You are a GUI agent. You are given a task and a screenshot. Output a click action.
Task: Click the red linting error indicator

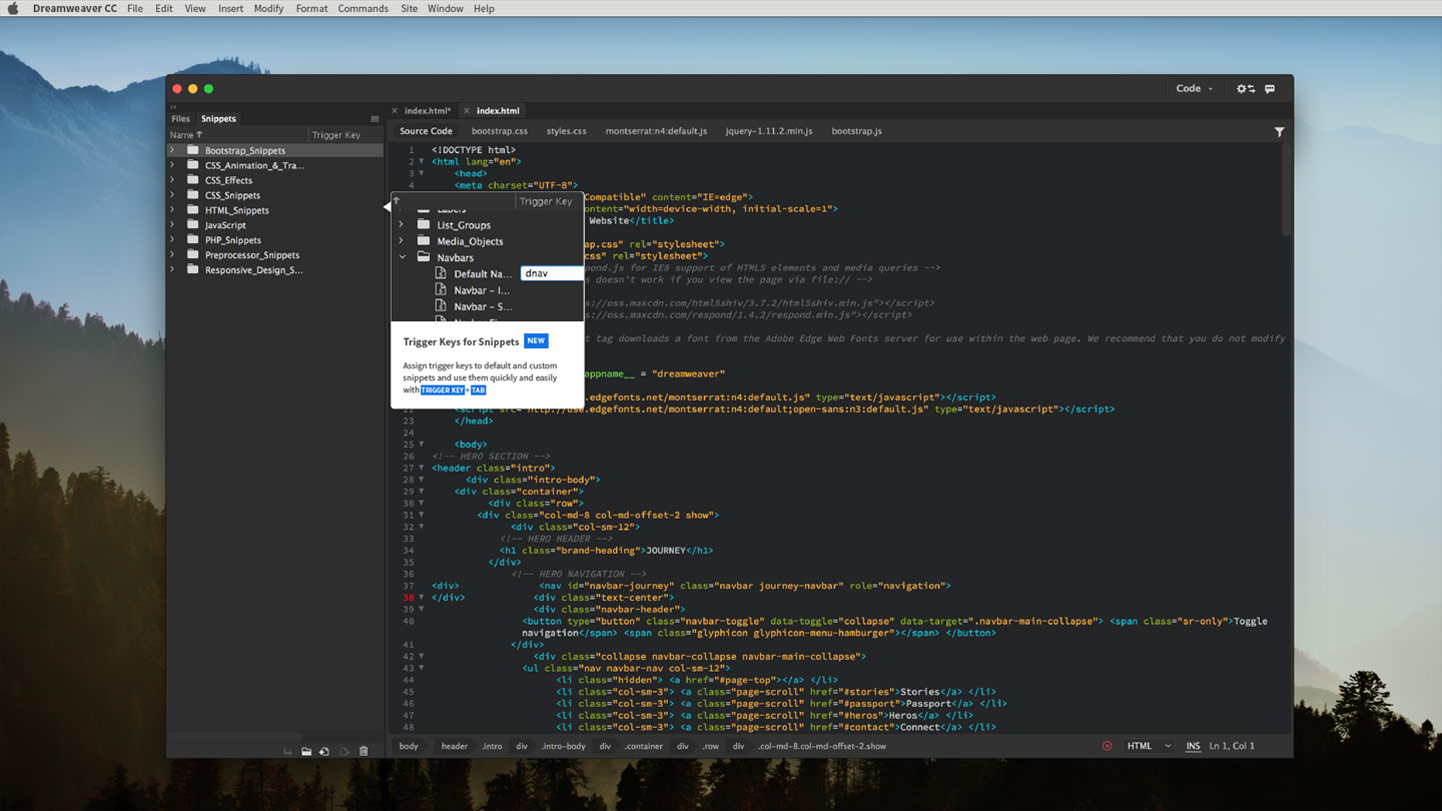(1107, 745)
